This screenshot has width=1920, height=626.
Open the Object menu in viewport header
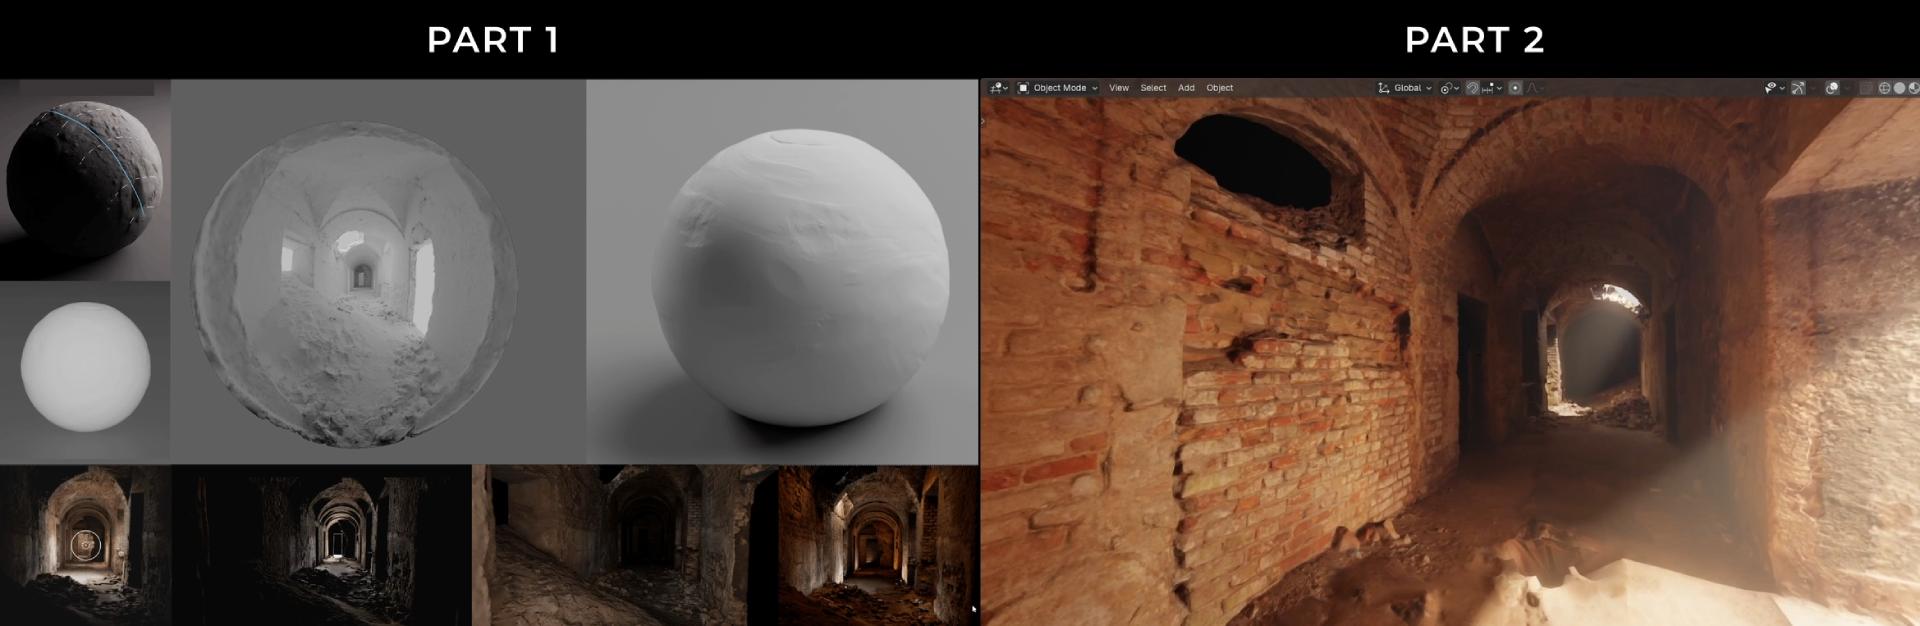pos(1220,88)
